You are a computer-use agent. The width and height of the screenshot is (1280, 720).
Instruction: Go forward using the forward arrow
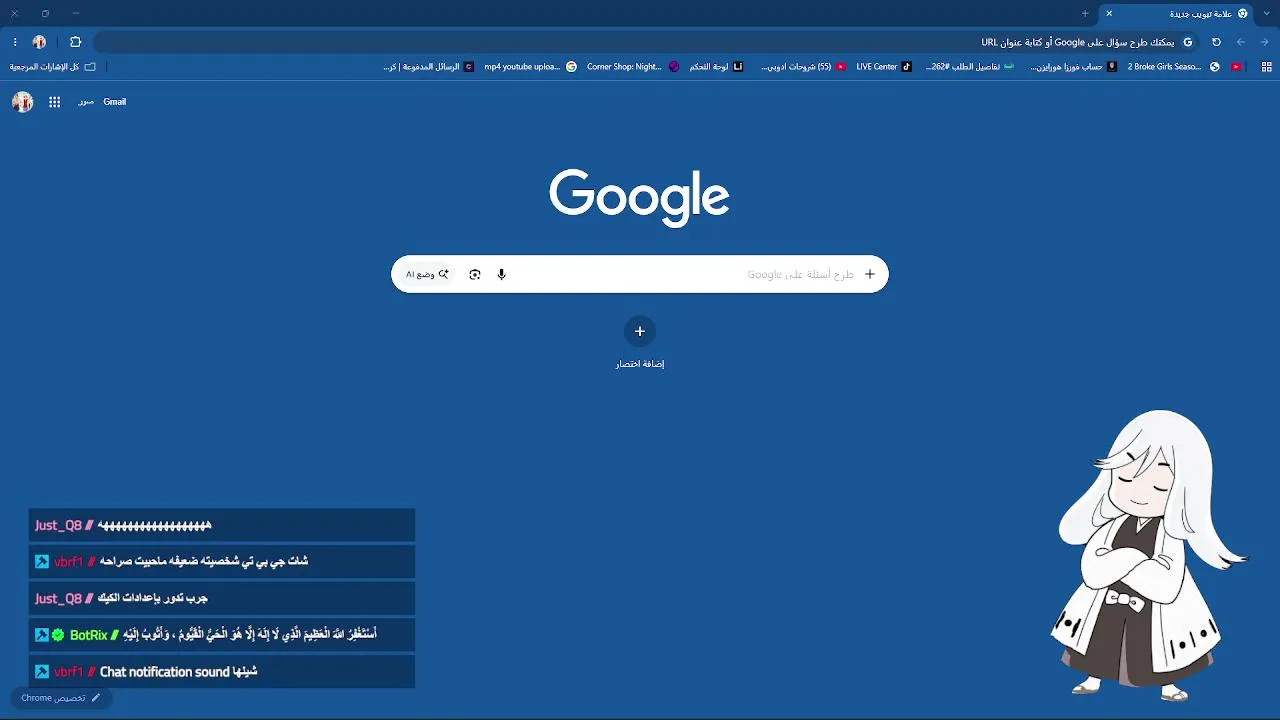click(x=1265, y=42)
